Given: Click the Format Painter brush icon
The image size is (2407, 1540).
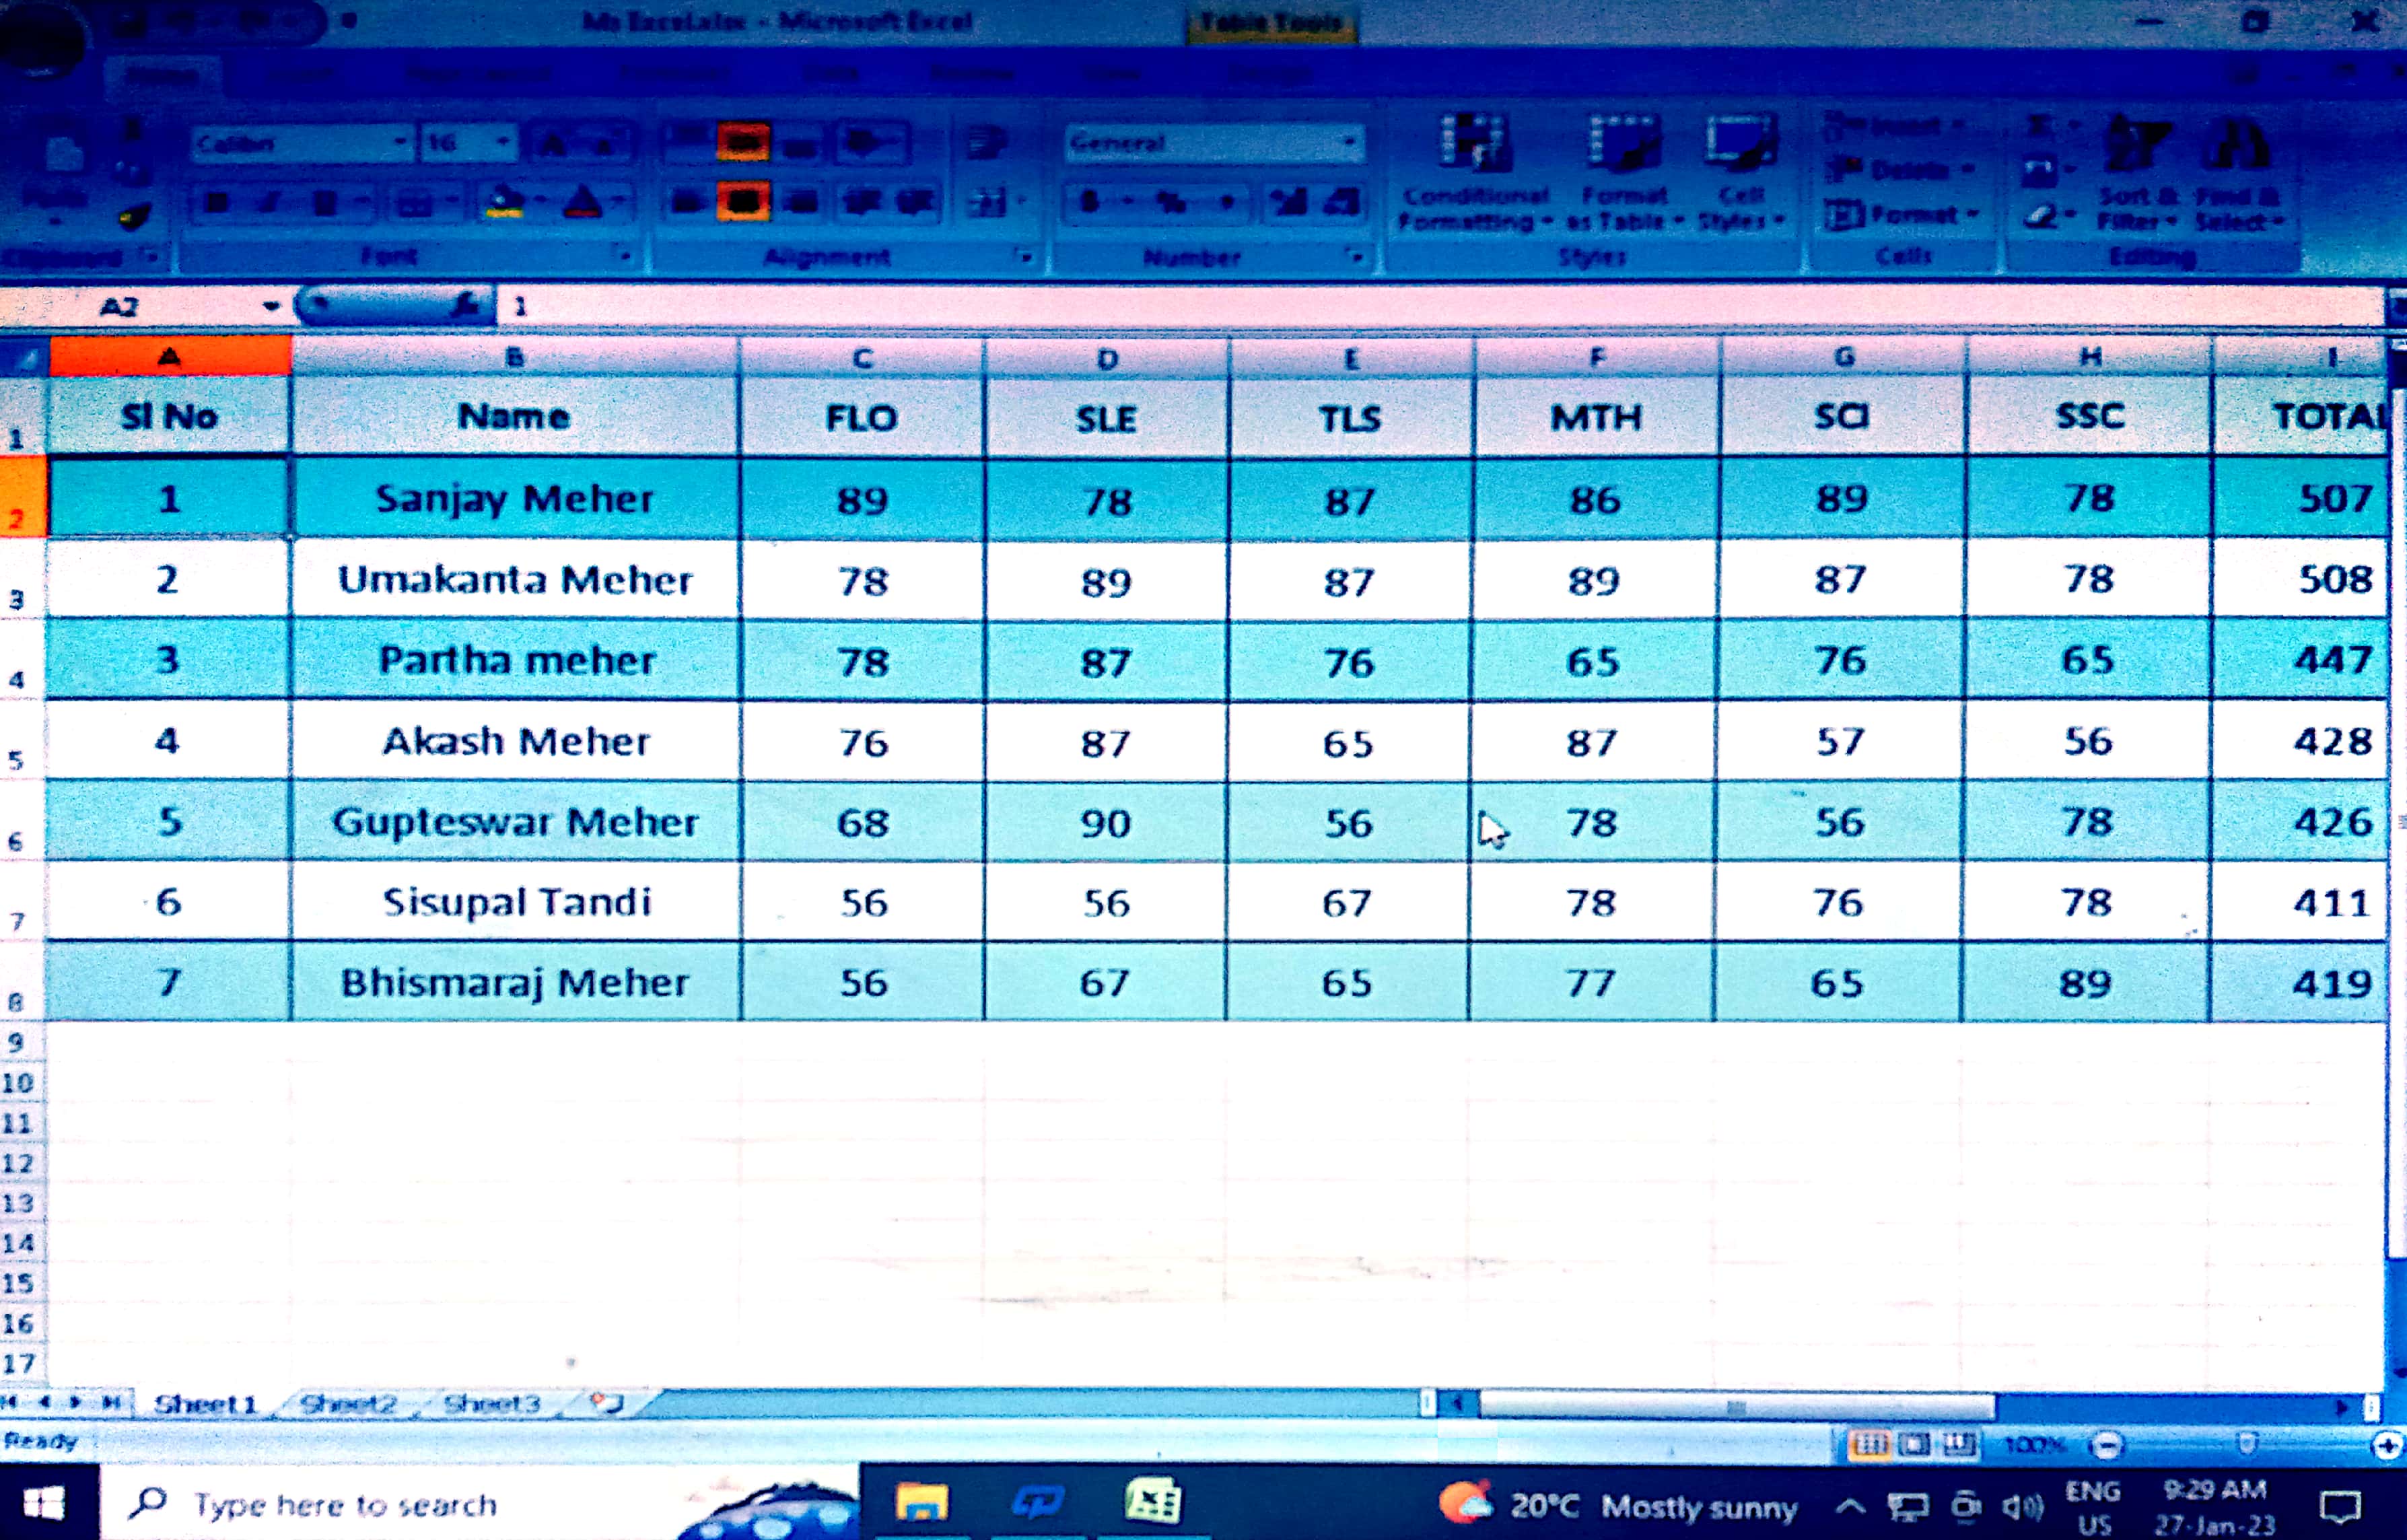Looking at the screenshot, I should click(x=135, y=216).
